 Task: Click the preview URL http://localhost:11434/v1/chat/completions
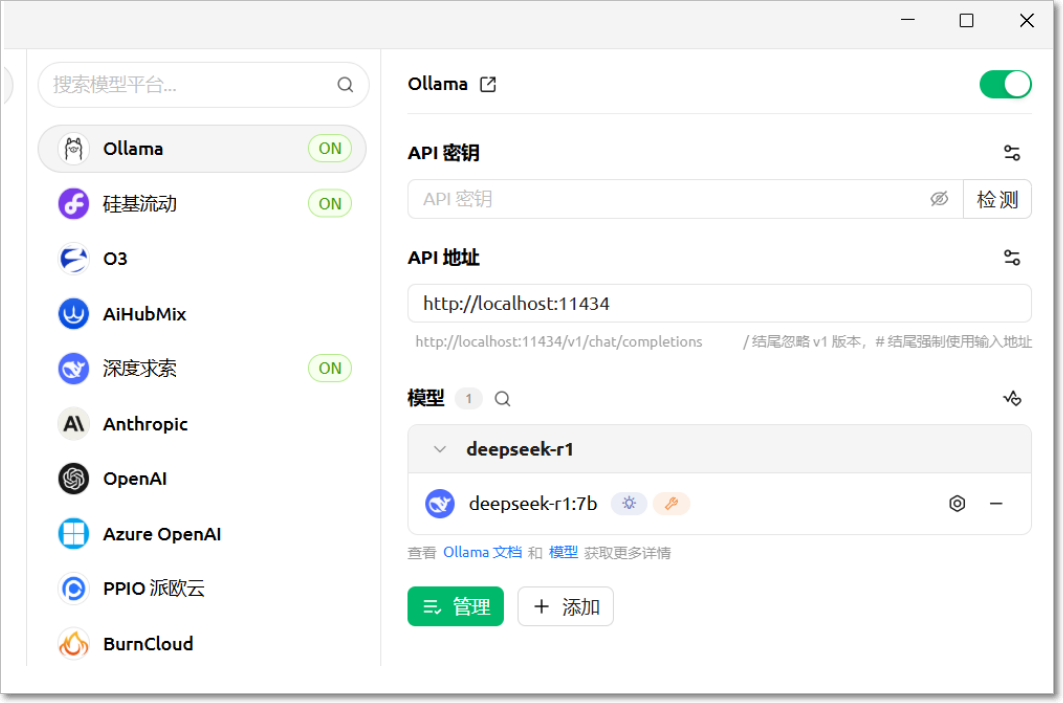(559, 342)
